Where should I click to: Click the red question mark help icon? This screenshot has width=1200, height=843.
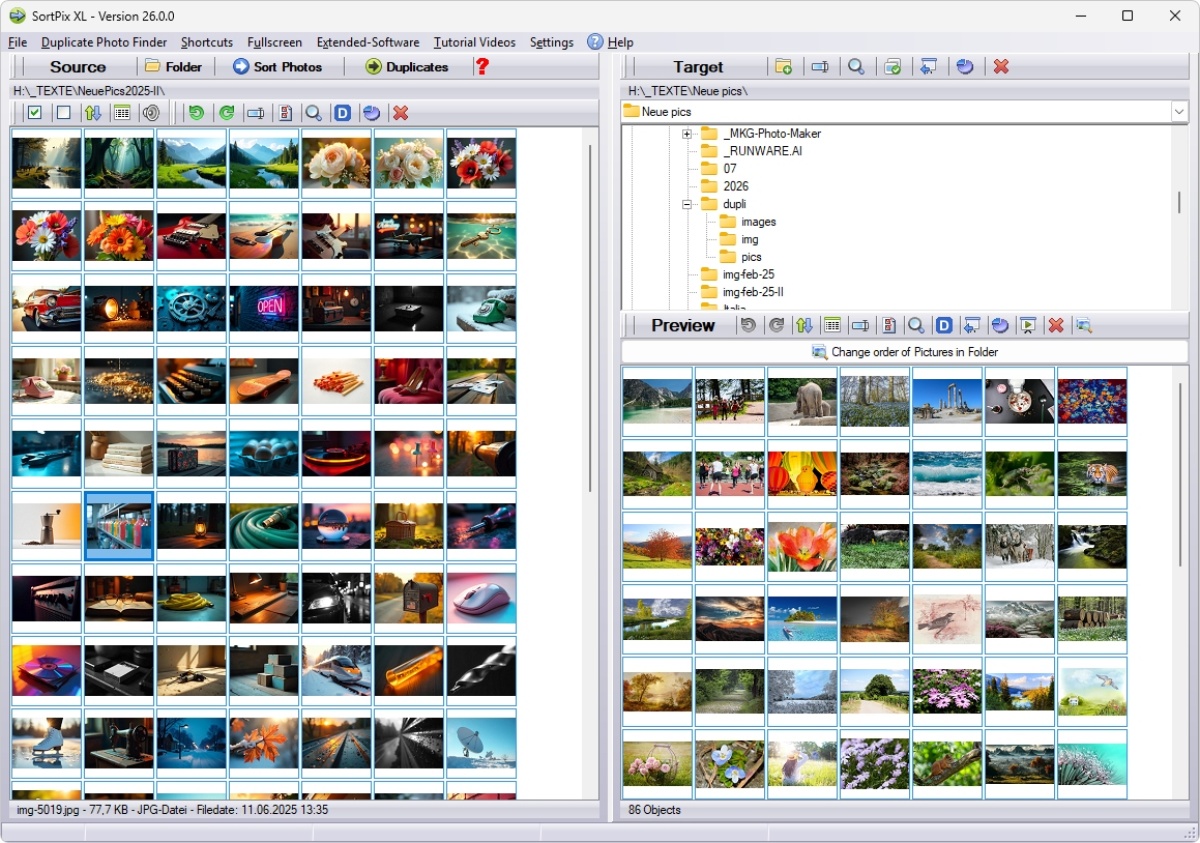tap(482, 67)
